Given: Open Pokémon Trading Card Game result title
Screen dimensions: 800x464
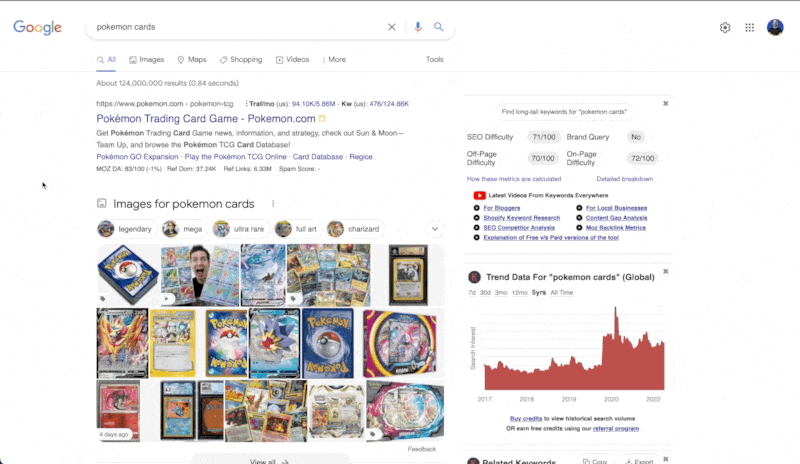Looking at the screenshot, I should coord(206,119).
